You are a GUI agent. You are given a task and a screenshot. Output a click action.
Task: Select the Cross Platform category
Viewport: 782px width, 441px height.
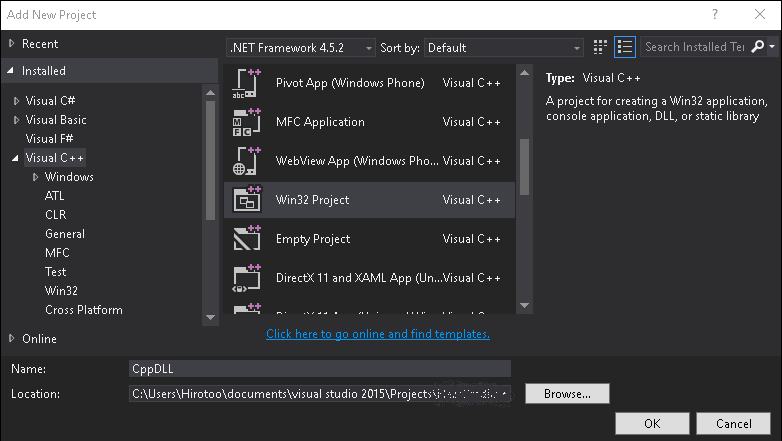click(84, 309)
